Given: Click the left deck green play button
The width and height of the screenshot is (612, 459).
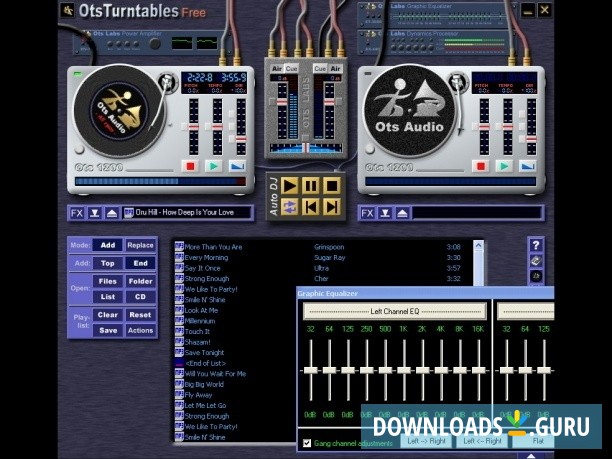Looking at the screenshot, I should (213, 166).
